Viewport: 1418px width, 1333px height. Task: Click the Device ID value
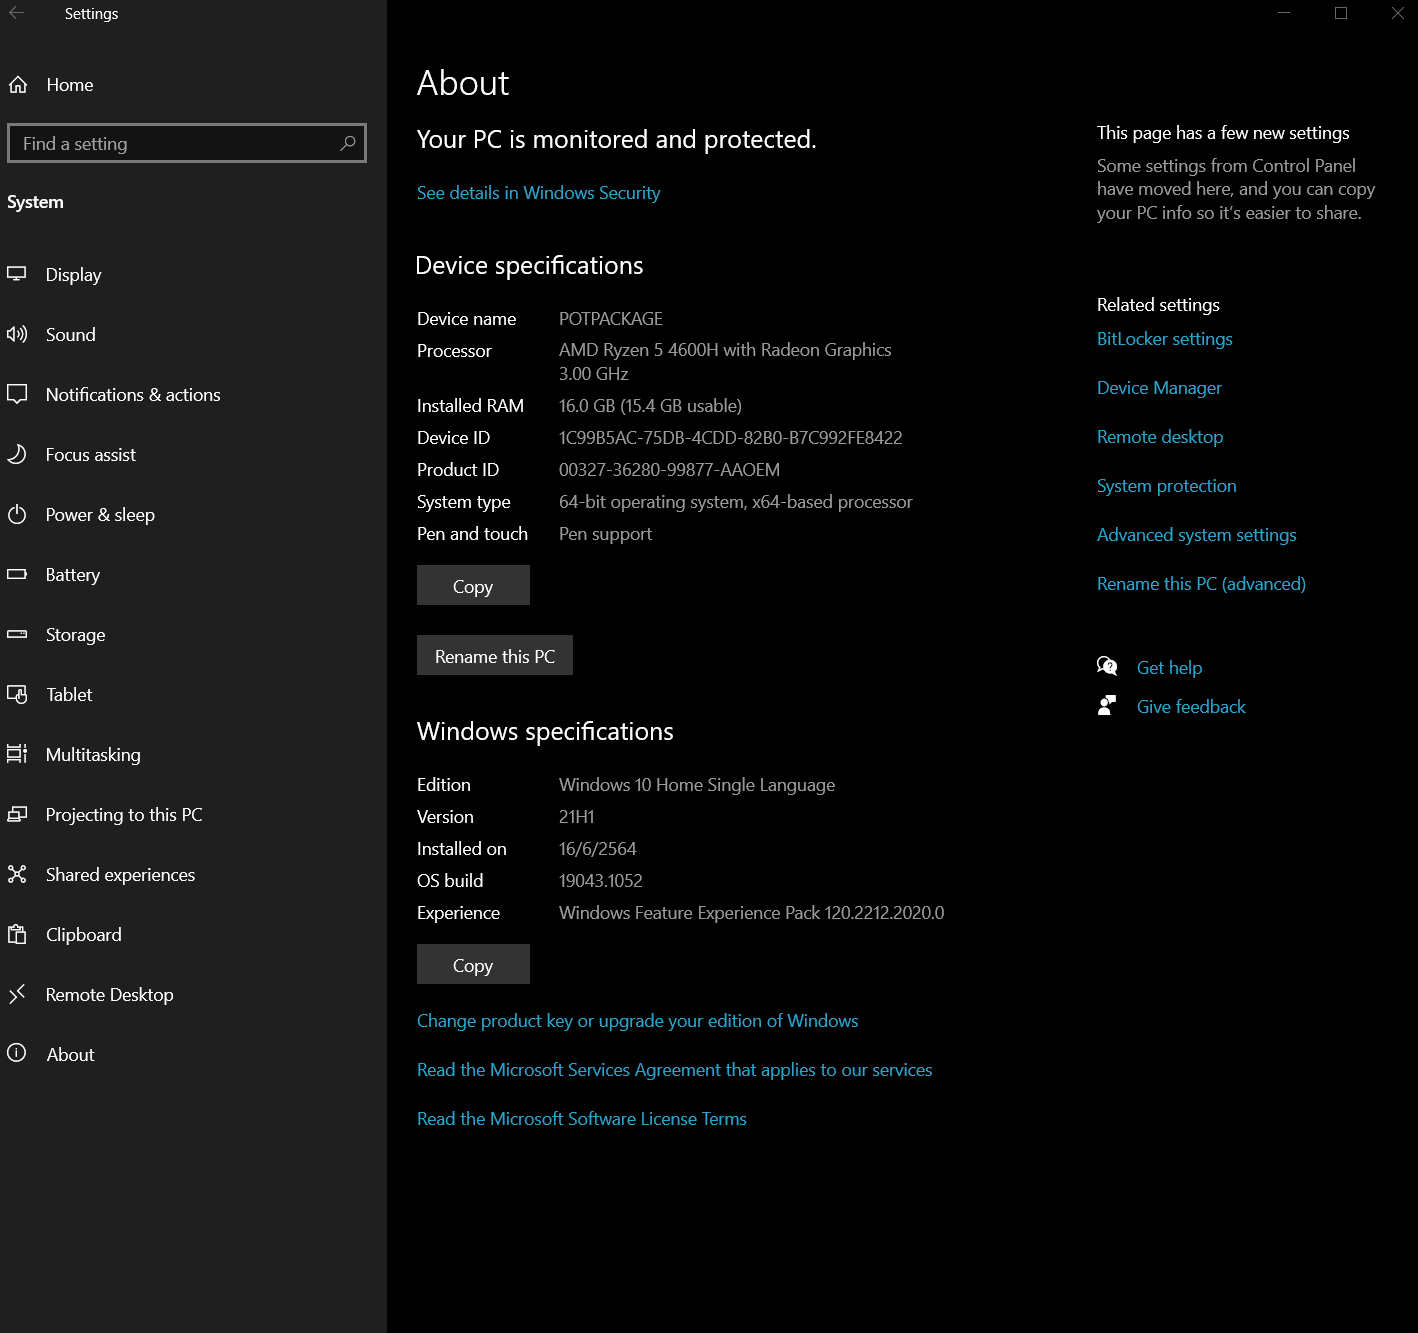730,438
